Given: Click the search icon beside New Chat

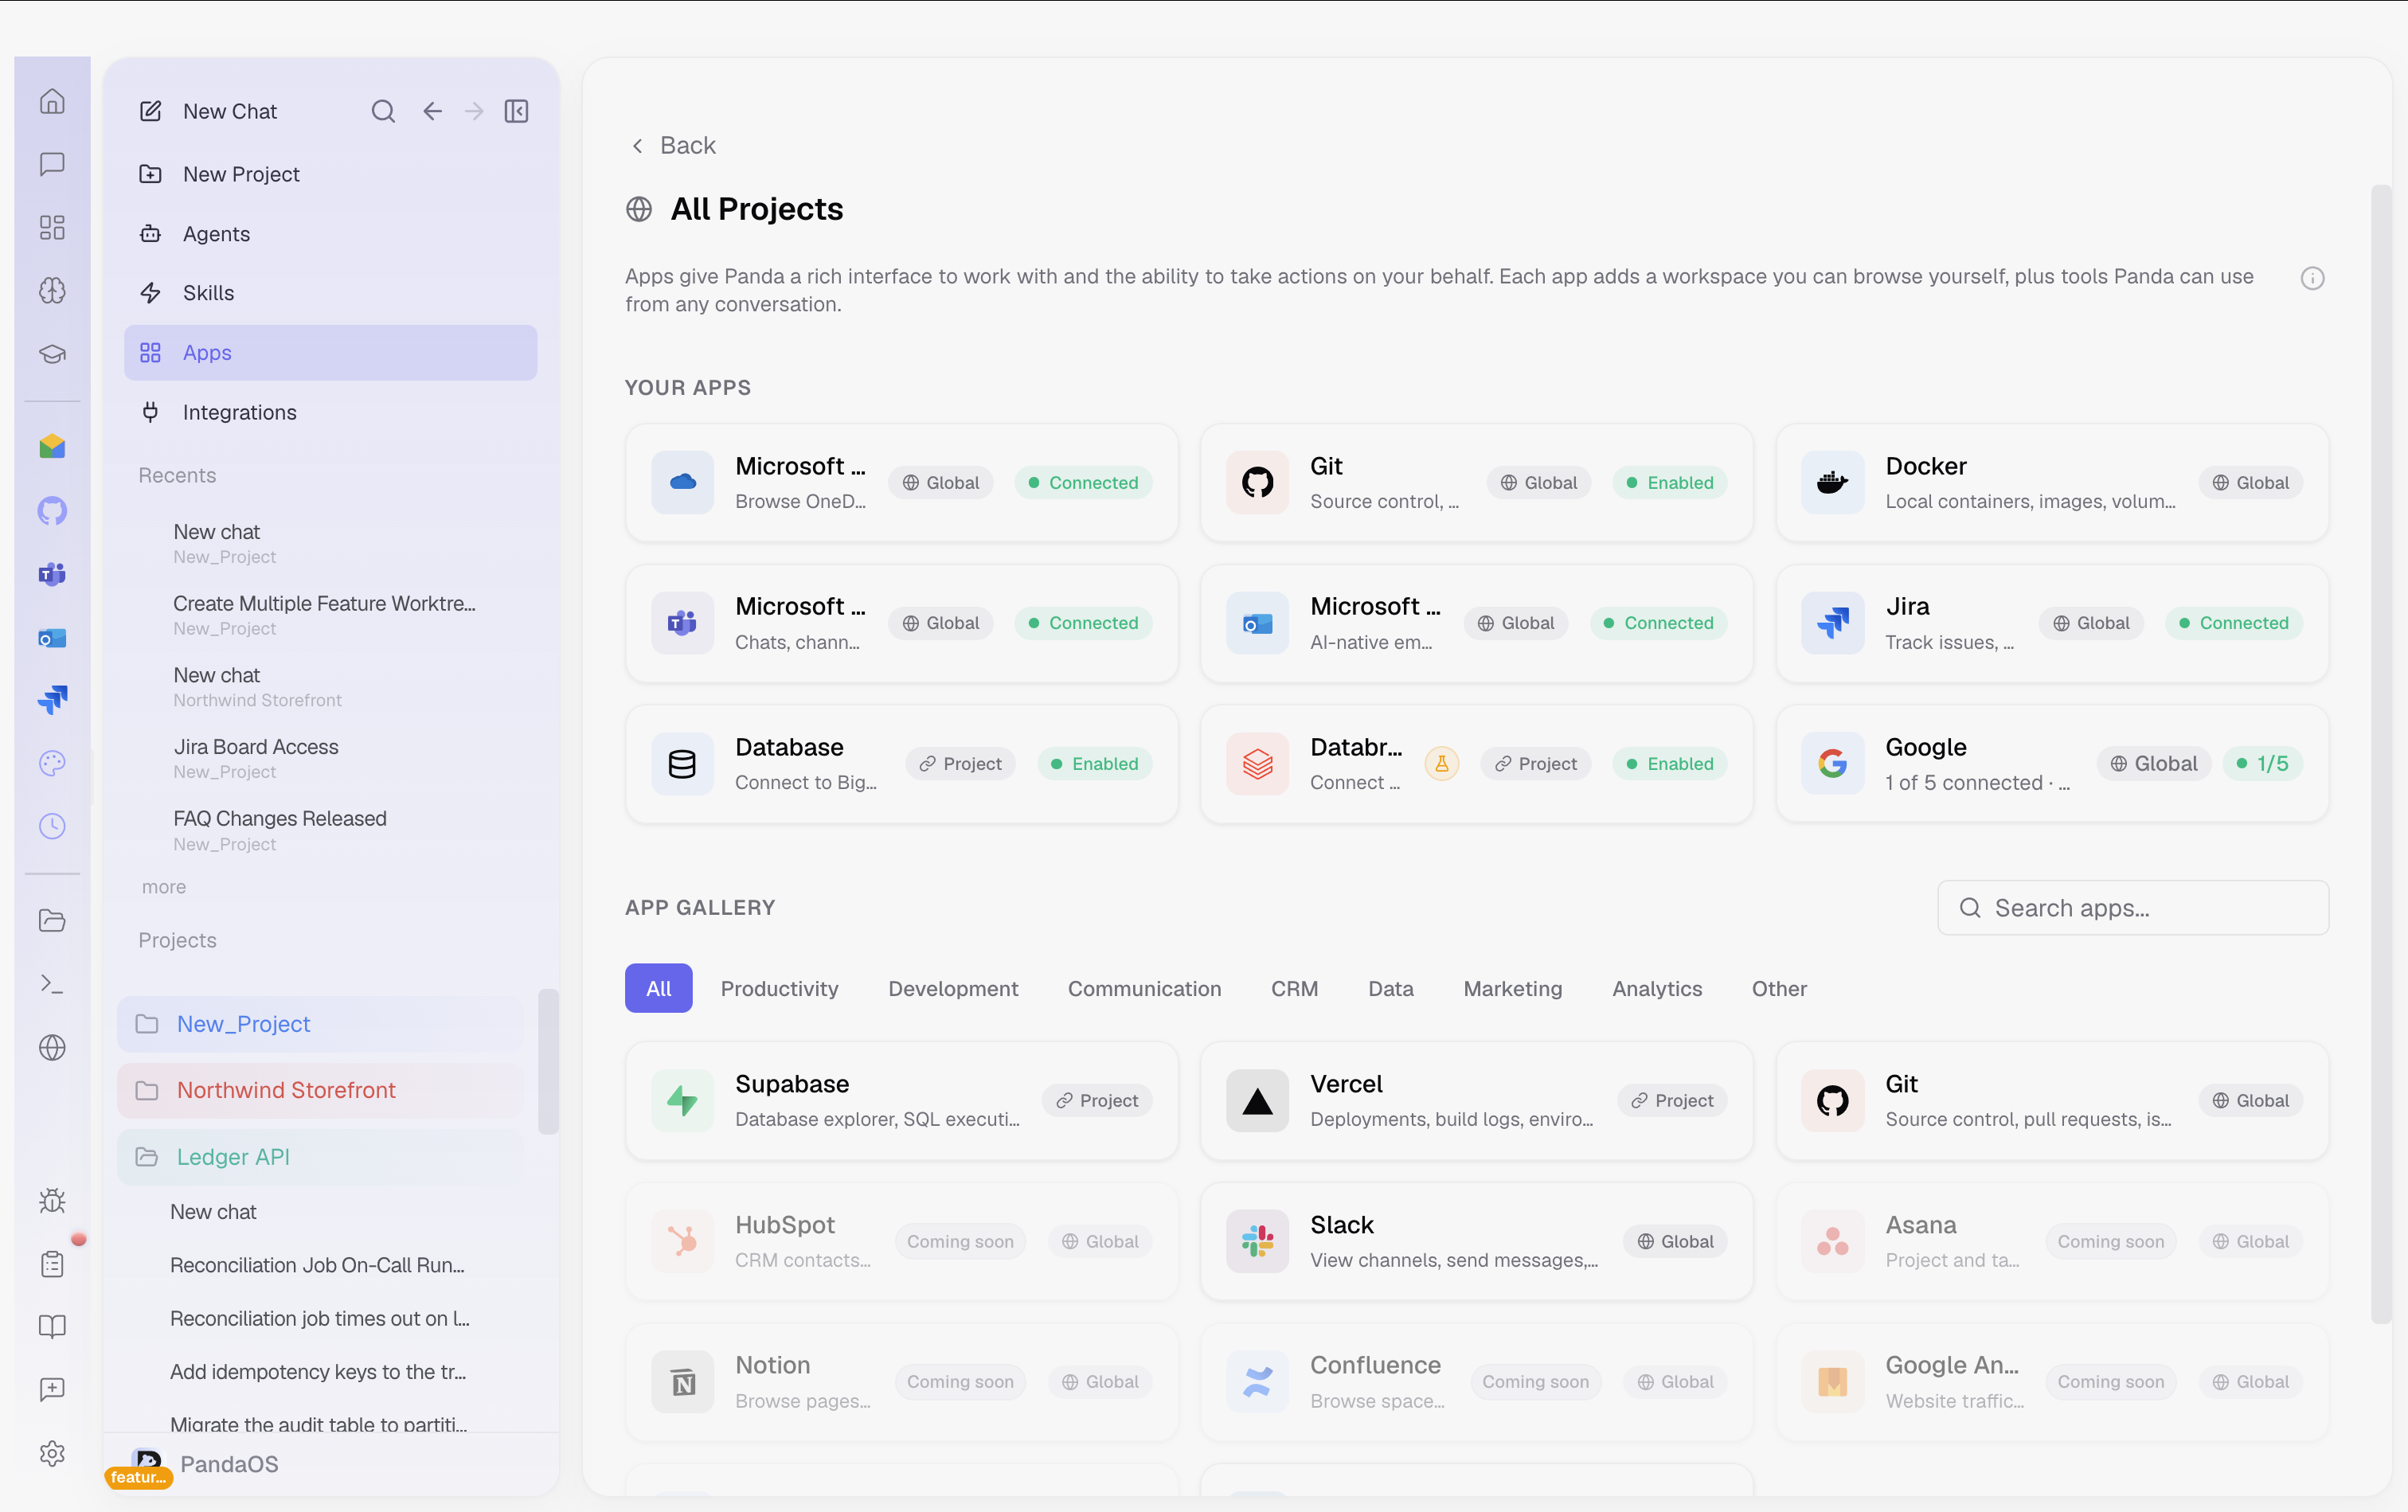Looking at the screenshot, I should click(383, 111).
